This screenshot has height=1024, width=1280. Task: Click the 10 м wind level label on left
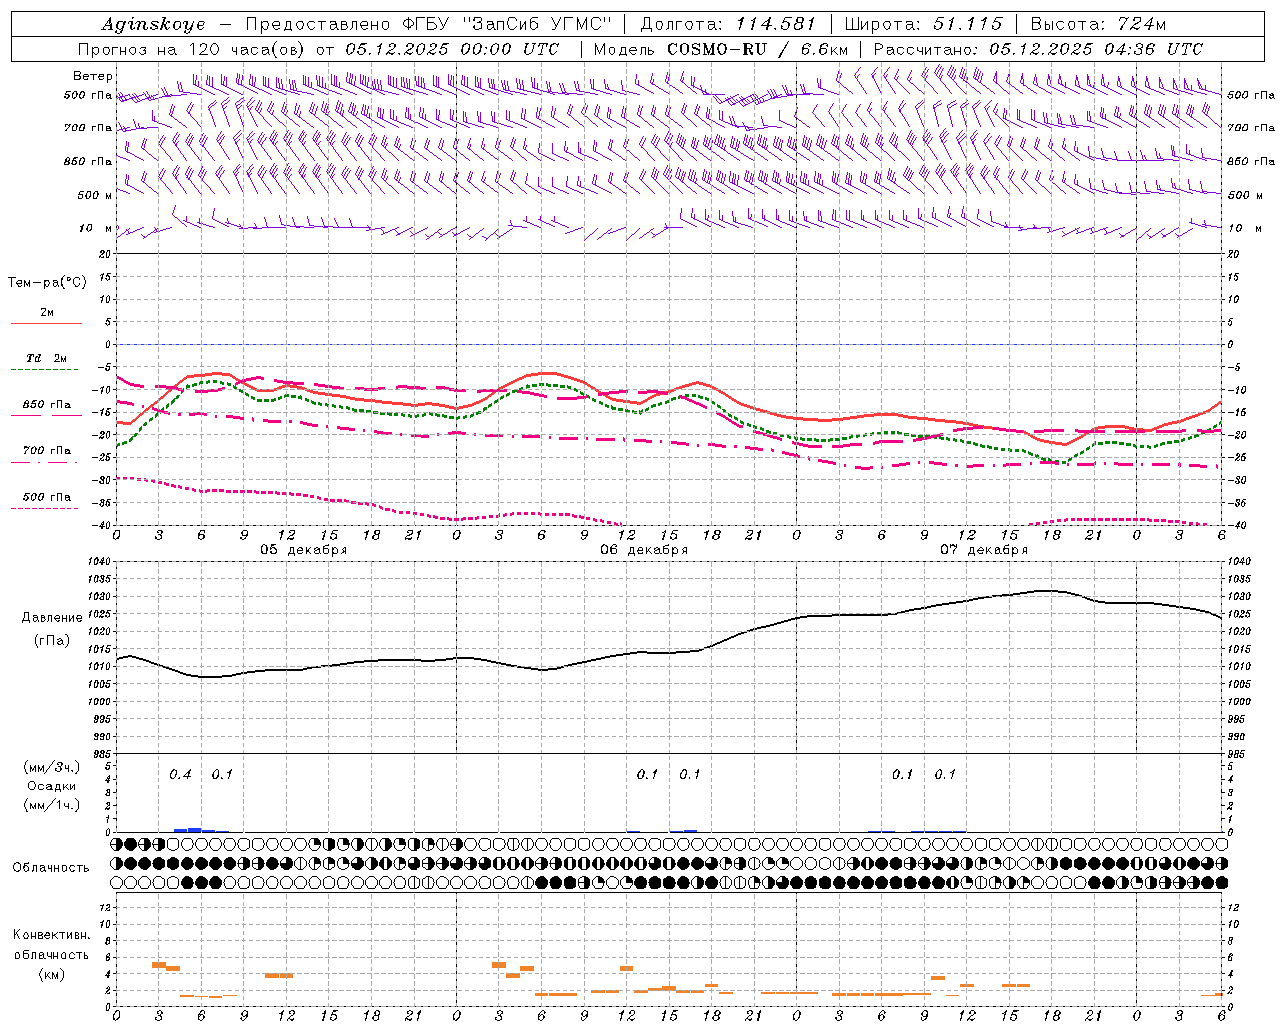[x=96, y=228]
